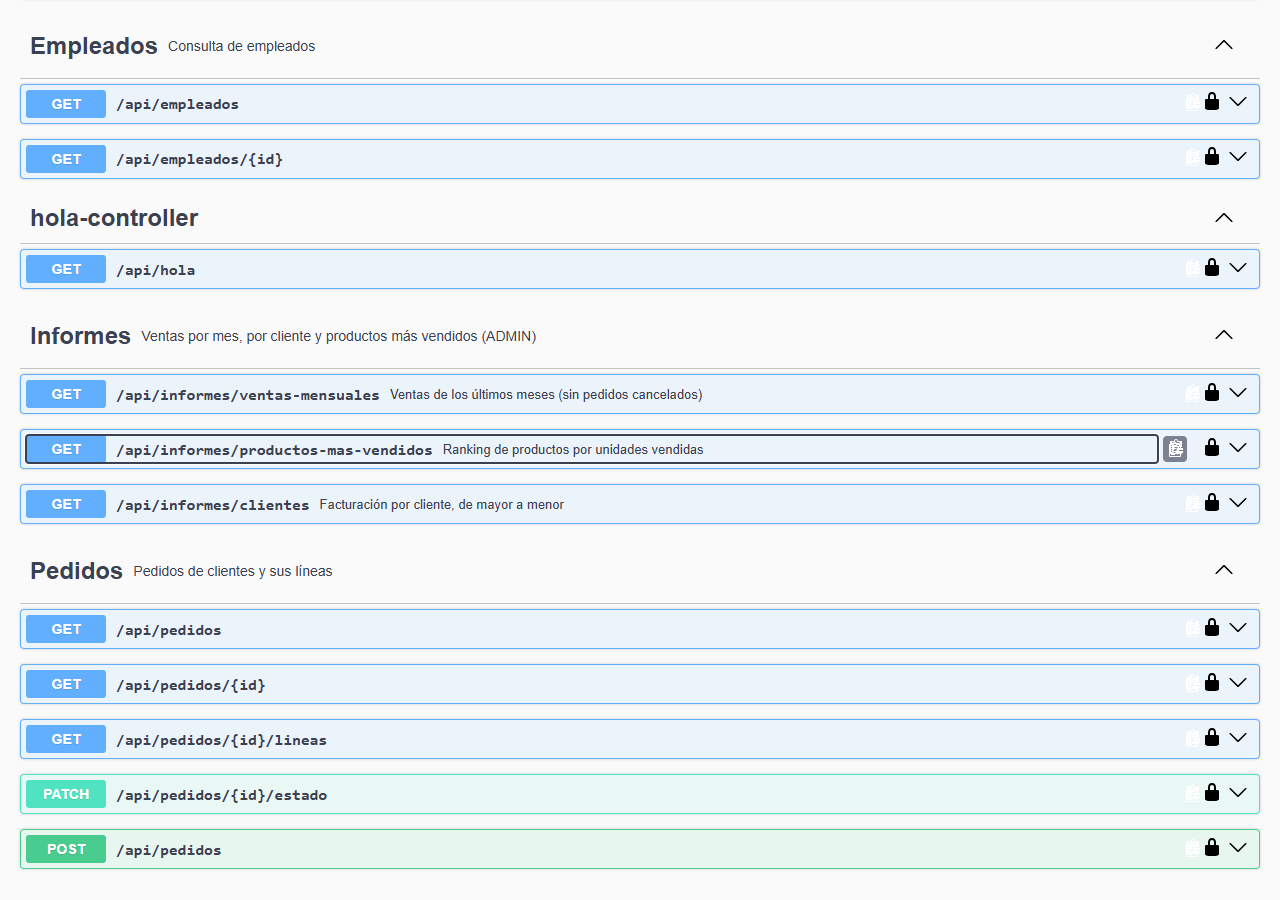Click lock icon on POST /api/pedidos row
1280x900 pixels.
point(1212,847)
